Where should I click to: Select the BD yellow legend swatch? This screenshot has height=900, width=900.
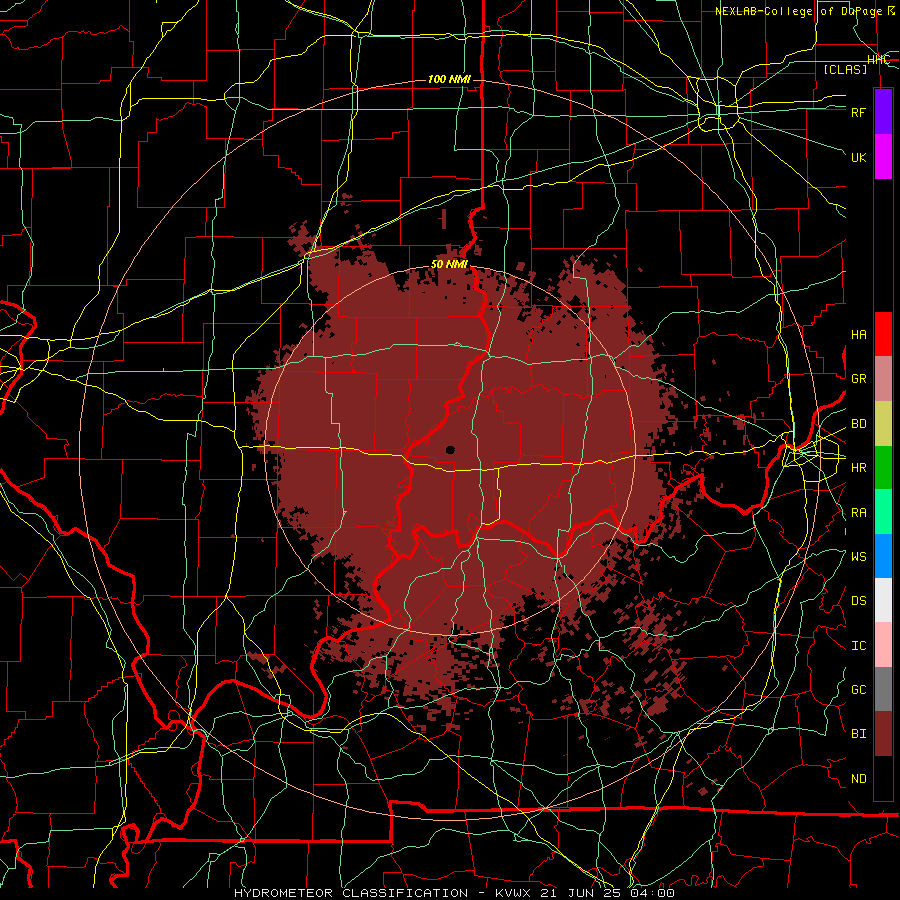pos(883,424)
